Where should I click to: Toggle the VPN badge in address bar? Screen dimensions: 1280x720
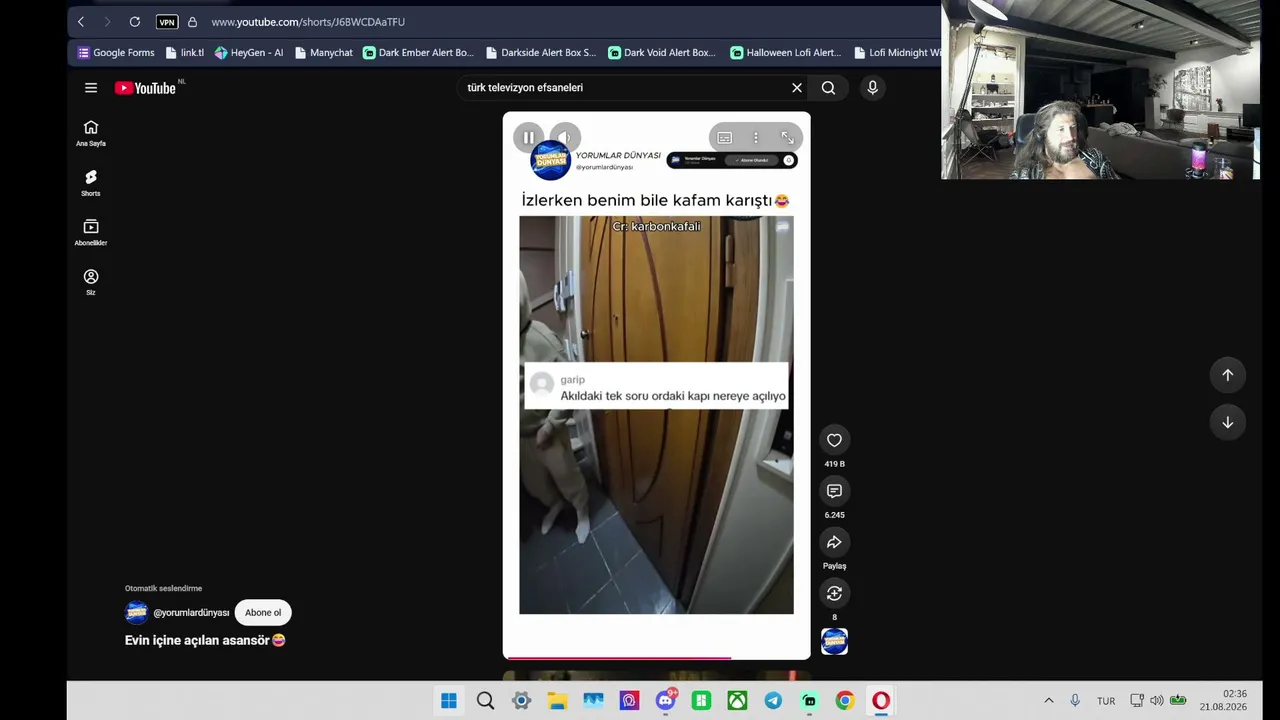(167, 22)
